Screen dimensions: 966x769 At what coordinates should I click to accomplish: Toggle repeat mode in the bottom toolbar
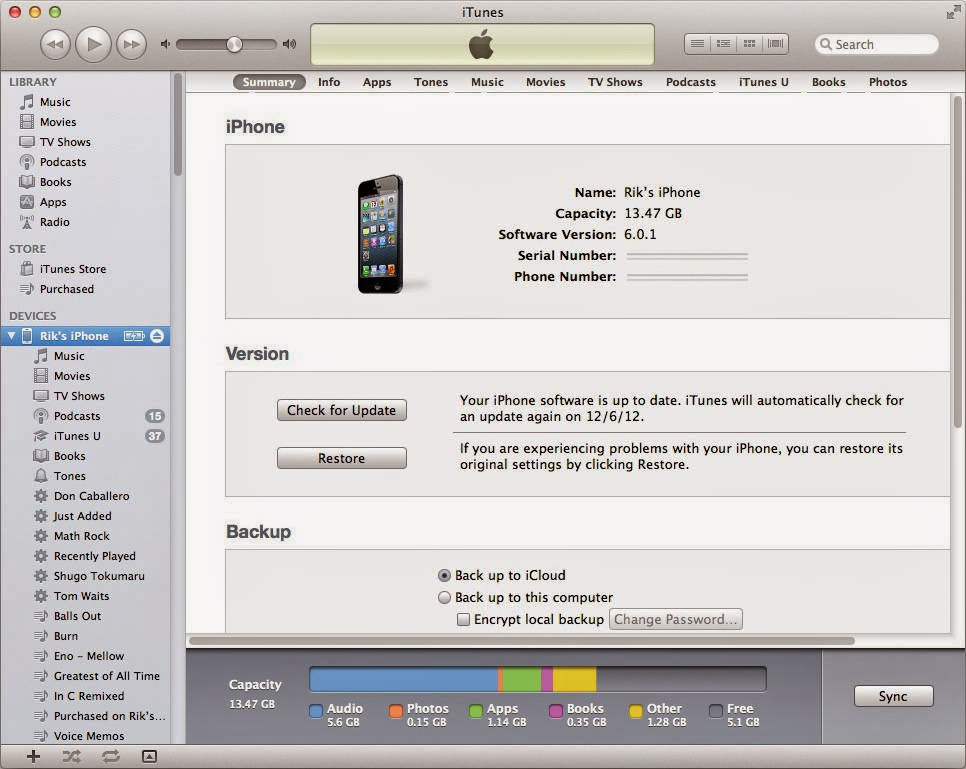[108, 757]
